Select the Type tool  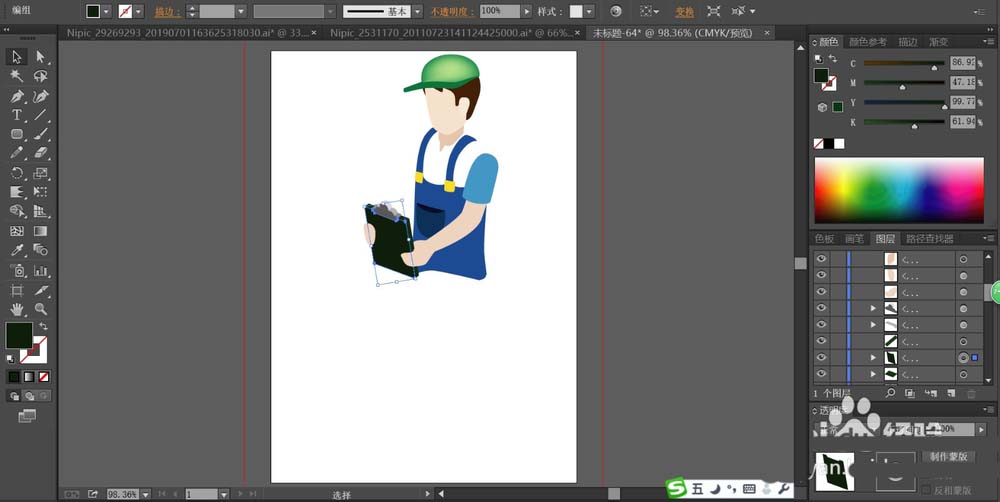tap(17, 115)
